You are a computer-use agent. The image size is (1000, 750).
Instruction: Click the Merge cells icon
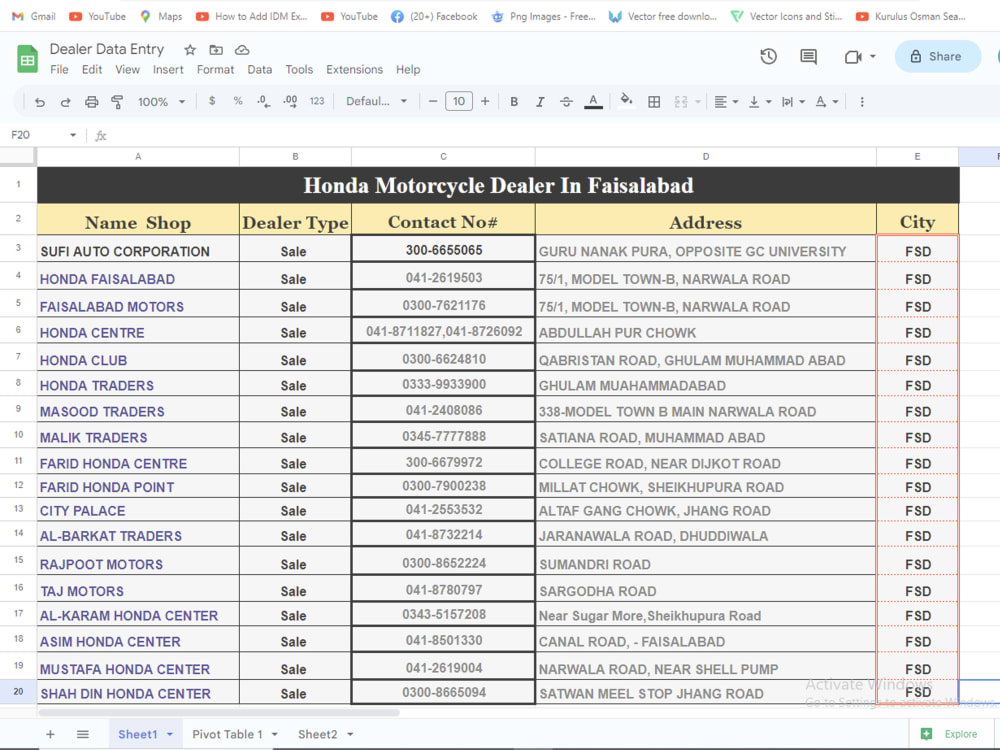pos(681,102)
